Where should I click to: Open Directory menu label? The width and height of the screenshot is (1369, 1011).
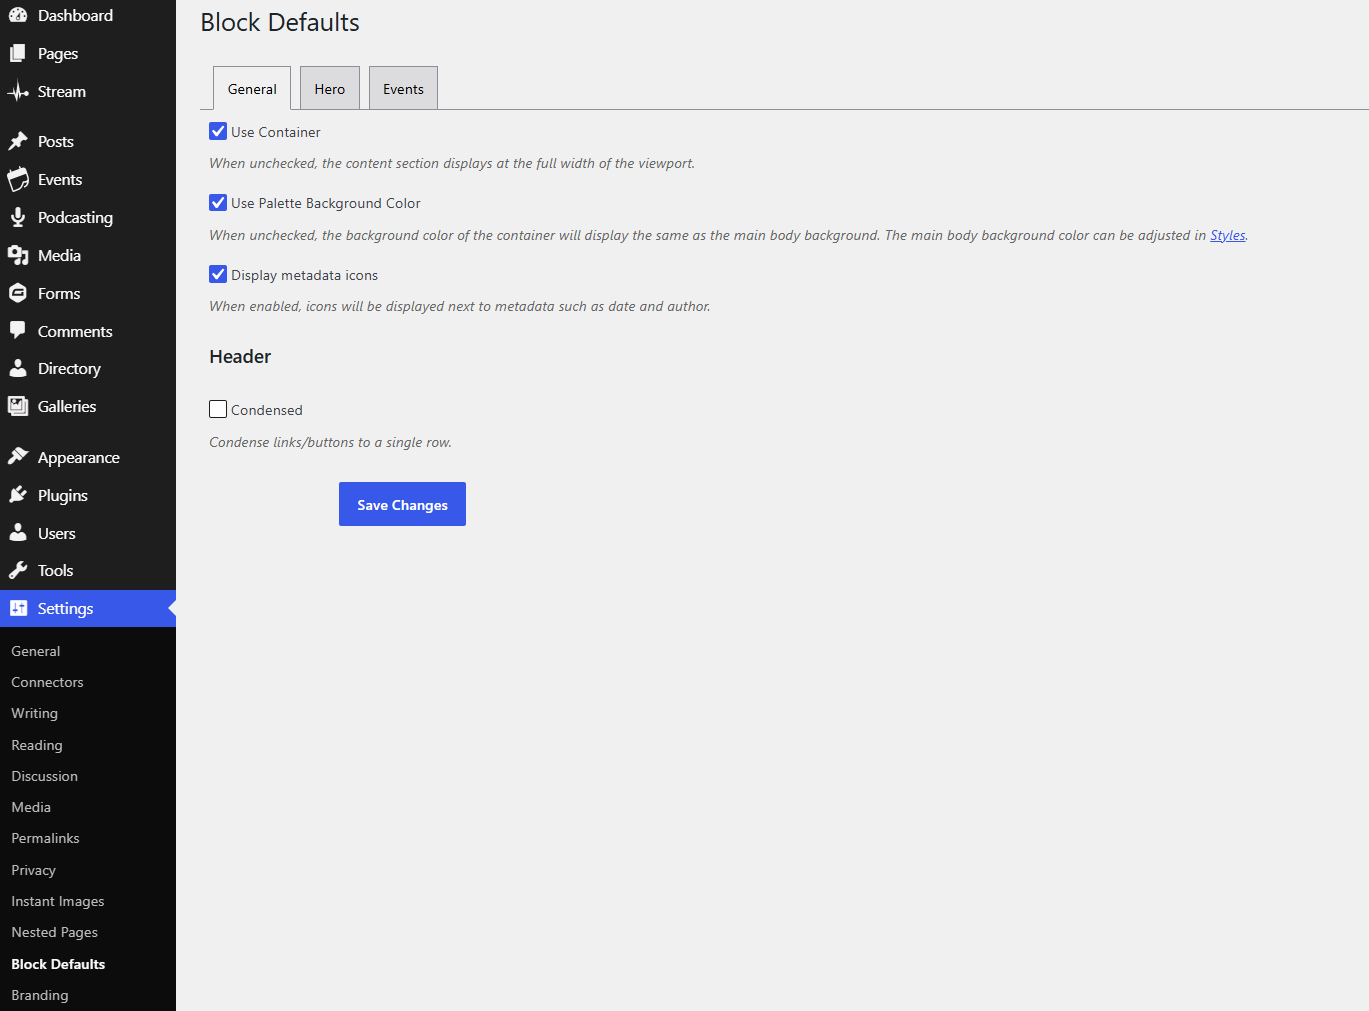69,368
